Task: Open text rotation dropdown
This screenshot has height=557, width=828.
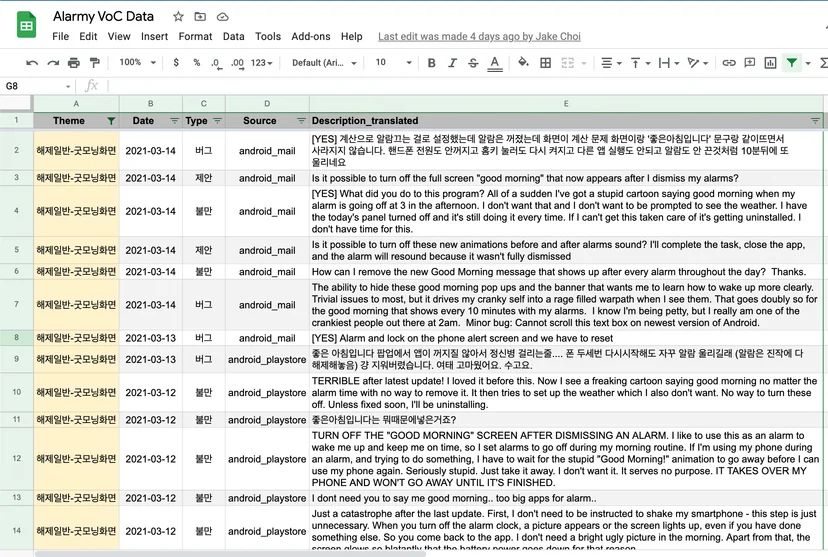Action: [x=698, y=63]
